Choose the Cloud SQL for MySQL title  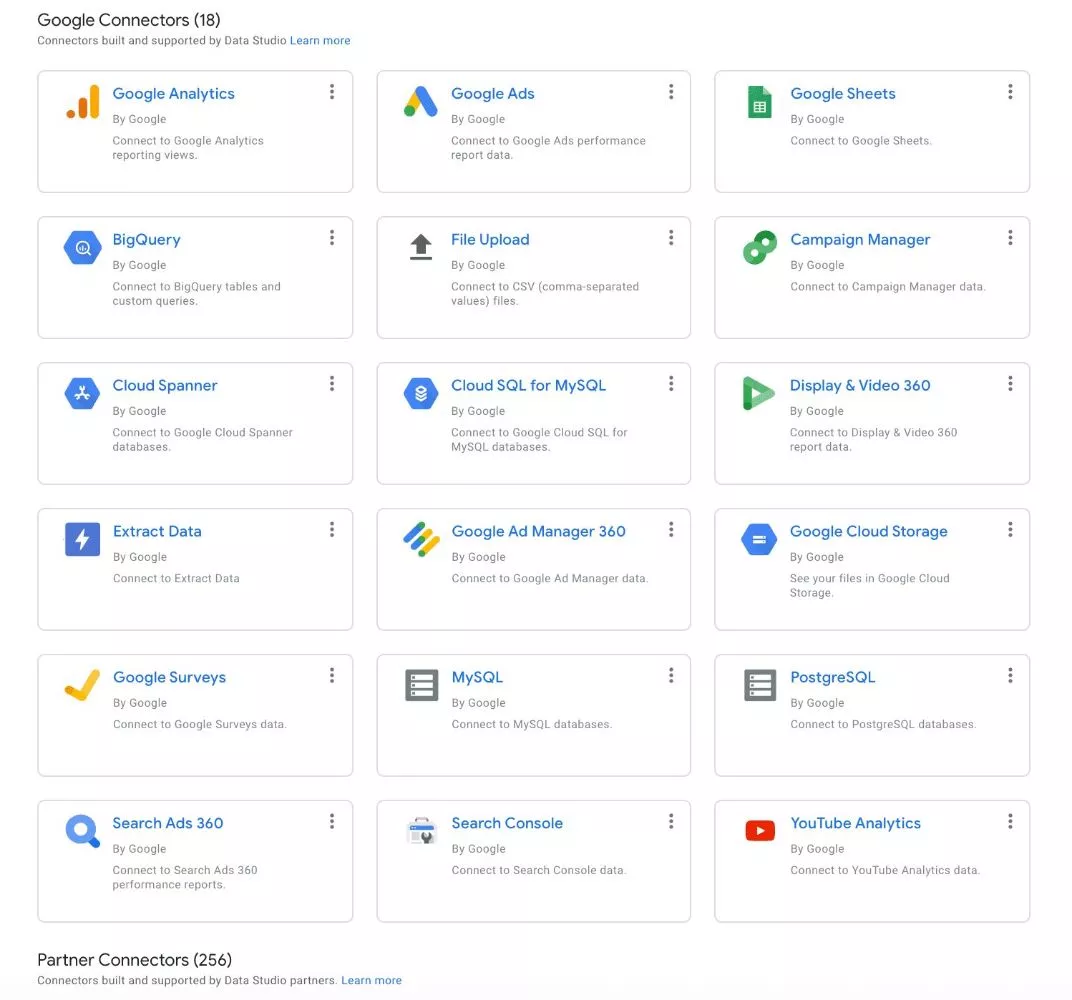pyautogui.click(x=528, y=386)
